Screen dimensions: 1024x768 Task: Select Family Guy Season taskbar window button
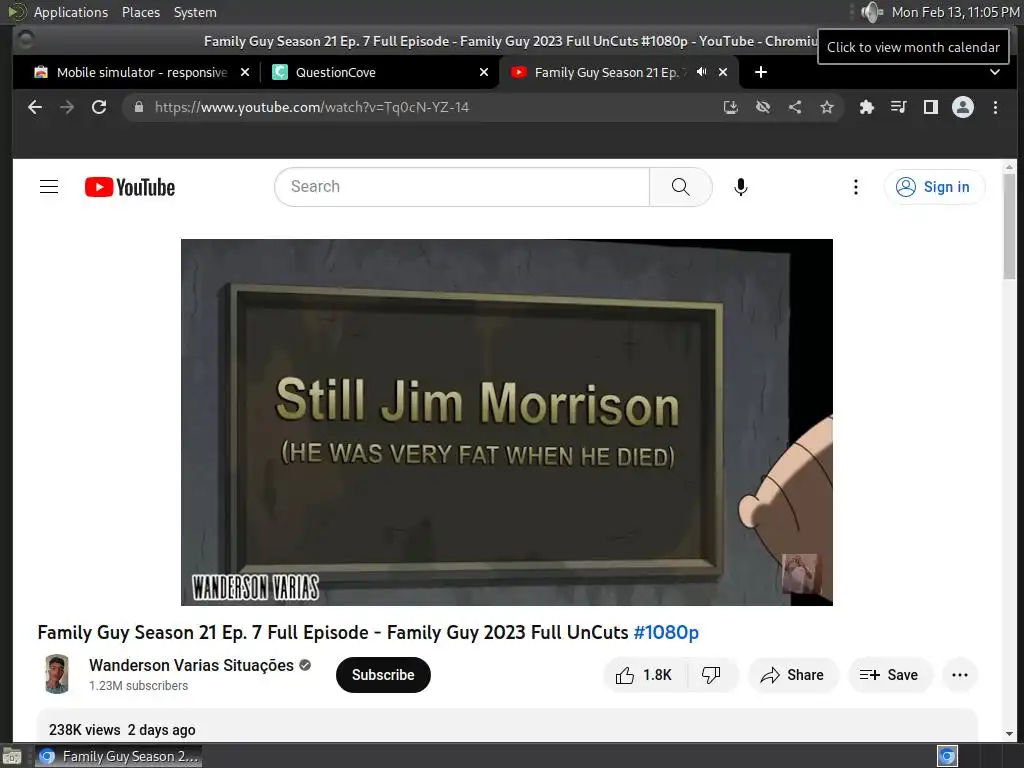click(x=118, y=756)
